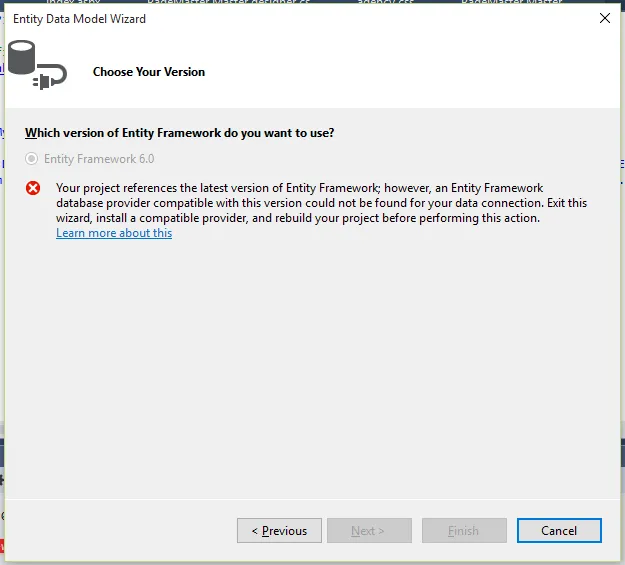Click the disabled Finish button
Screen dimensions: 625x565
[x=464, y=531]
